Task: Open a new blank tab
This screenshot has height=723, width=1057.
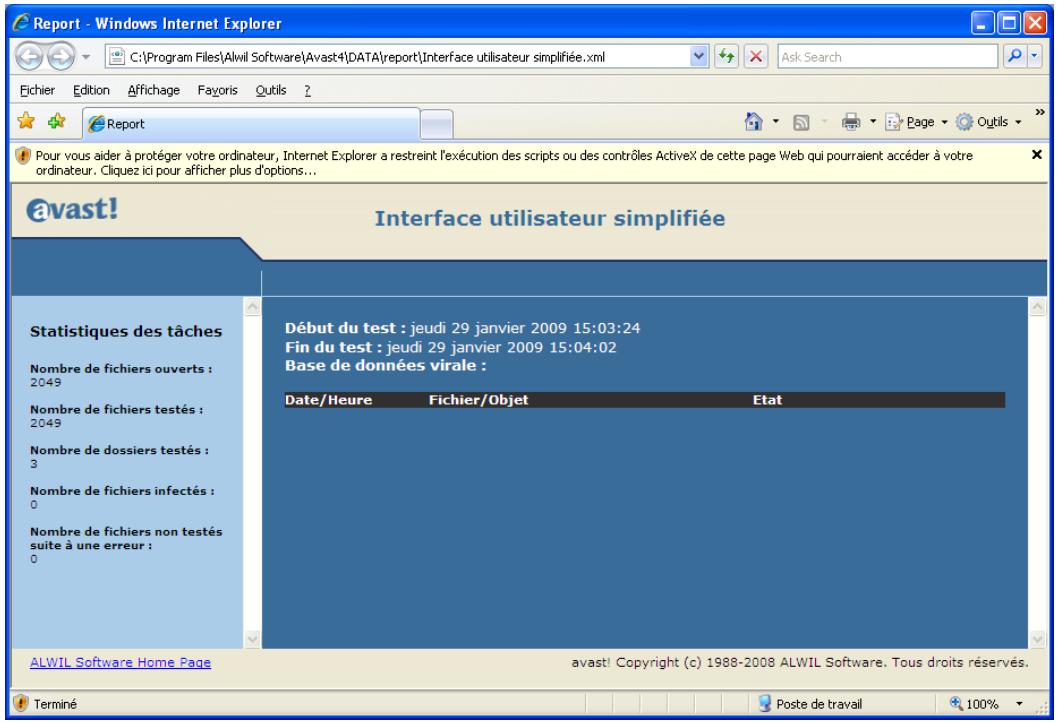Action: (x=436, y=125)
